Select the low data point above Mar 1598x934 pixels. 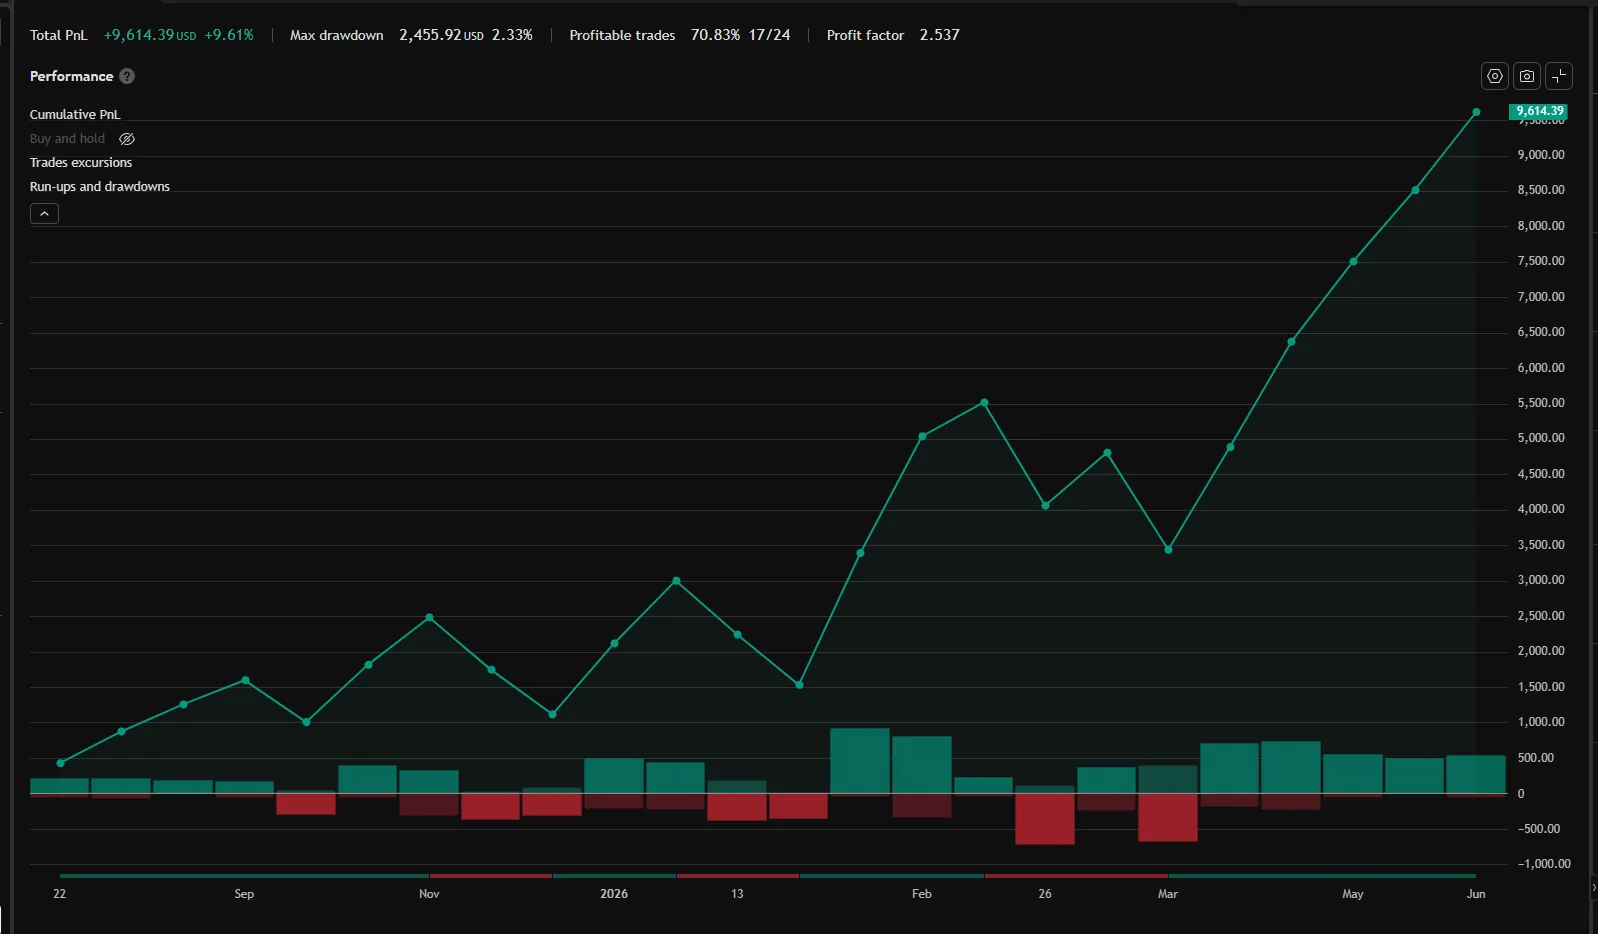pyautogui.click(x=1168, y=549)
